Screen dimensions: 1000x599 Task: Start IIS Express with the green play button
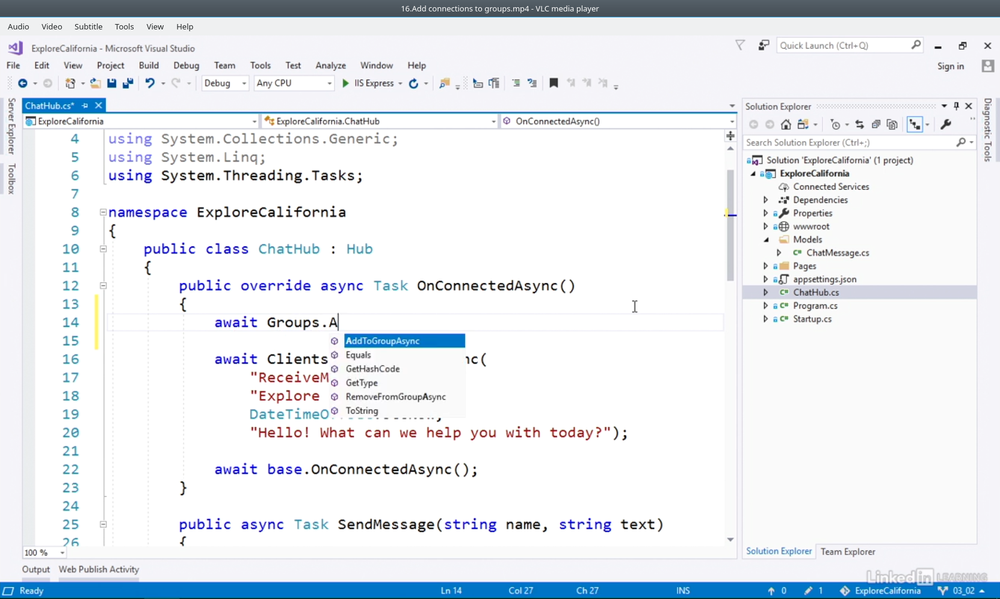345,84
